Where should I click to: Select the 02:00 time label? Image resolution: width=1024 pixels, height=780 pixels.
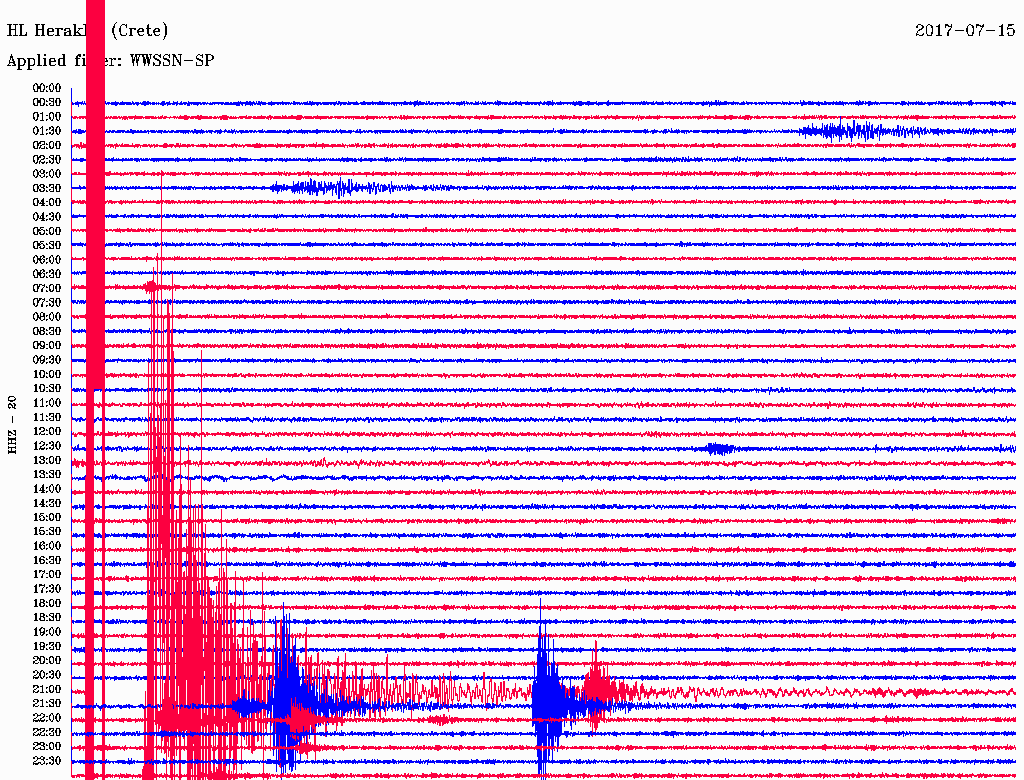click(46, 145)
